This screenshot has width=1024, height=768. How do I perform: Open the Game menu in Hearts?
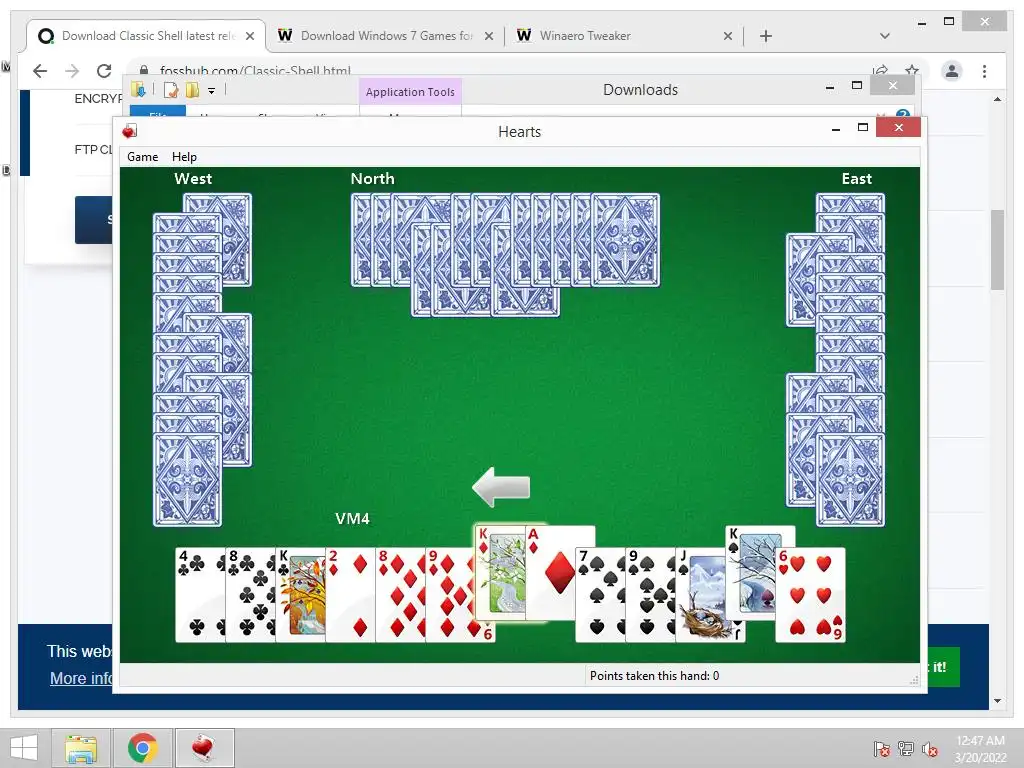pos(142,157)
